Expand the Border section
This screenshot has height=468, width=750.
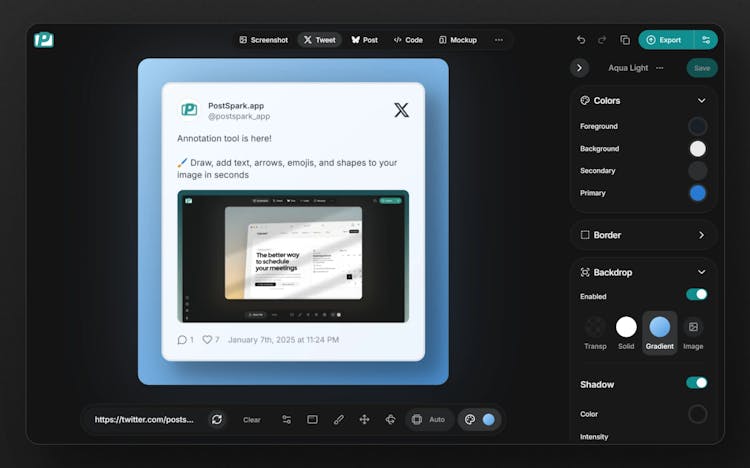701,235
